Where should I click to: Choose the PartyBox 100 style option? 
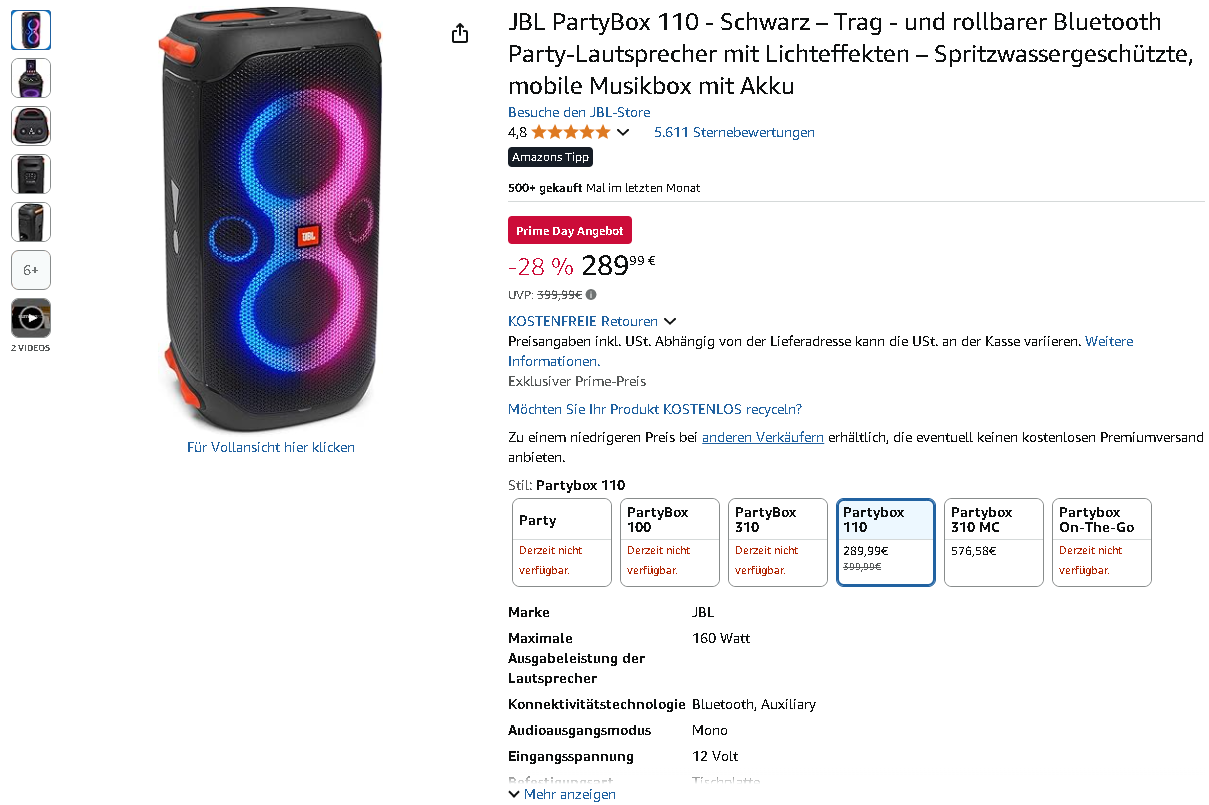click(670, 542)
